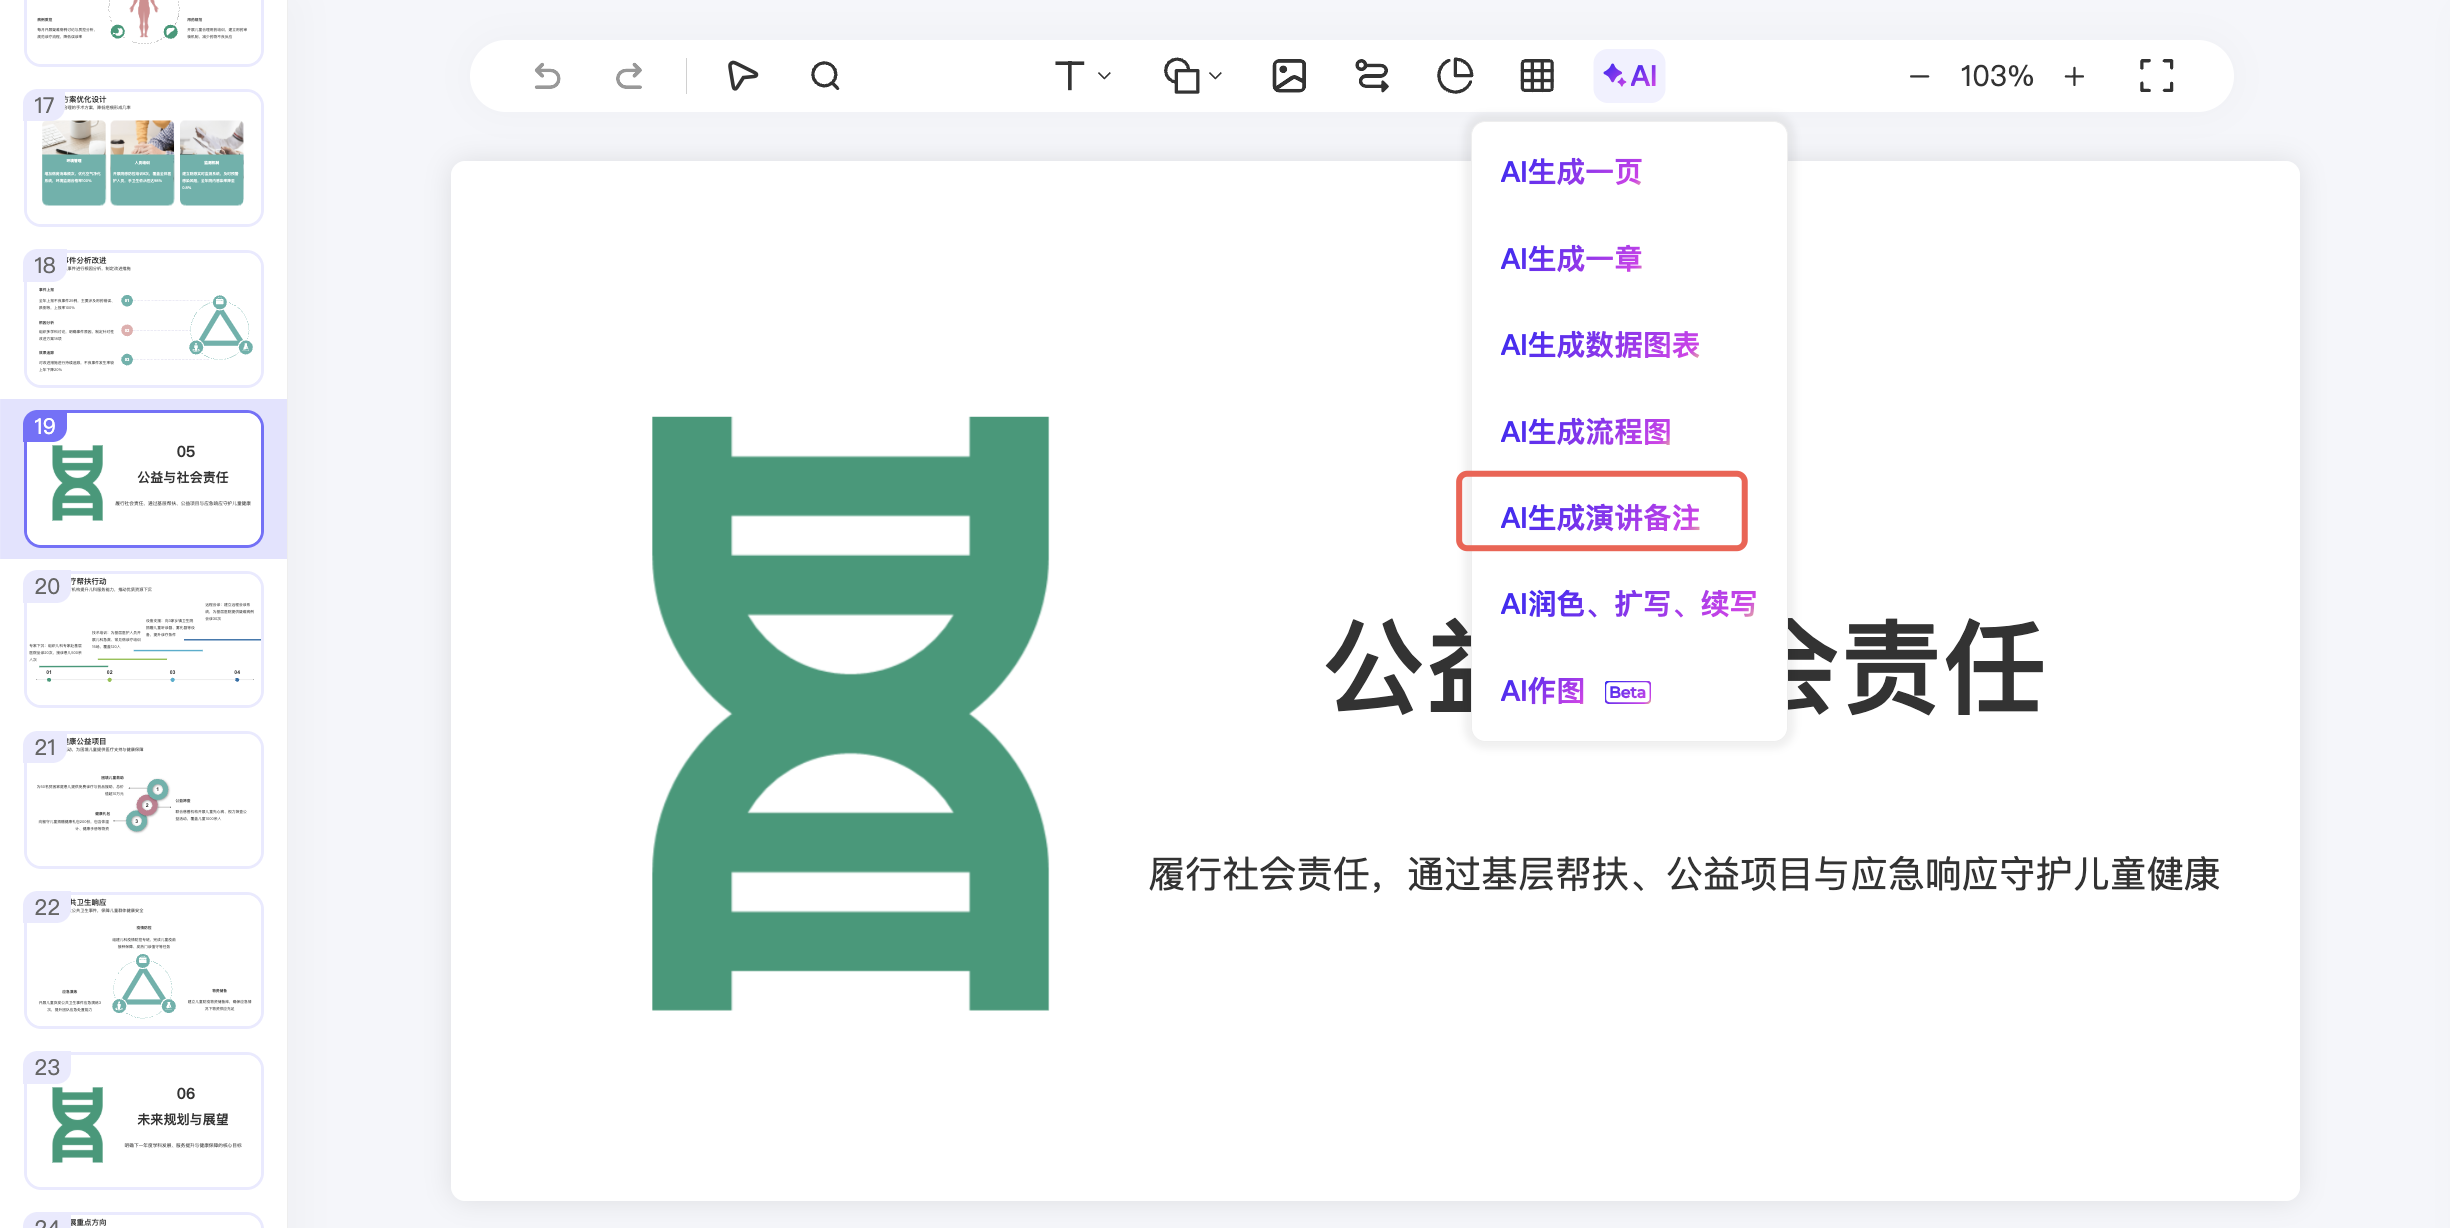Click the undo arrow icon
The height and width of the screenshot is (1228, 2450).
tap(547, 76)
